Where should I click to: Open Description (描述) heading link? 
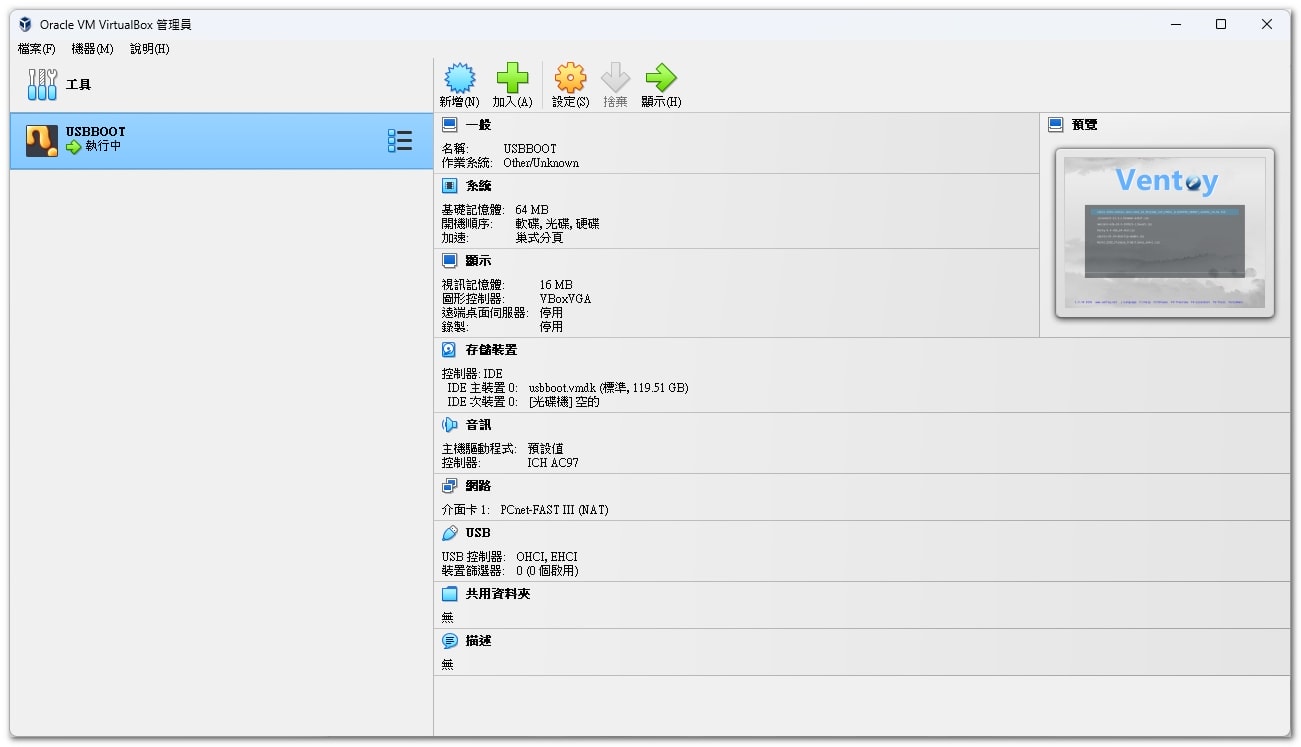pyautogui.click(x=478, y=641)
